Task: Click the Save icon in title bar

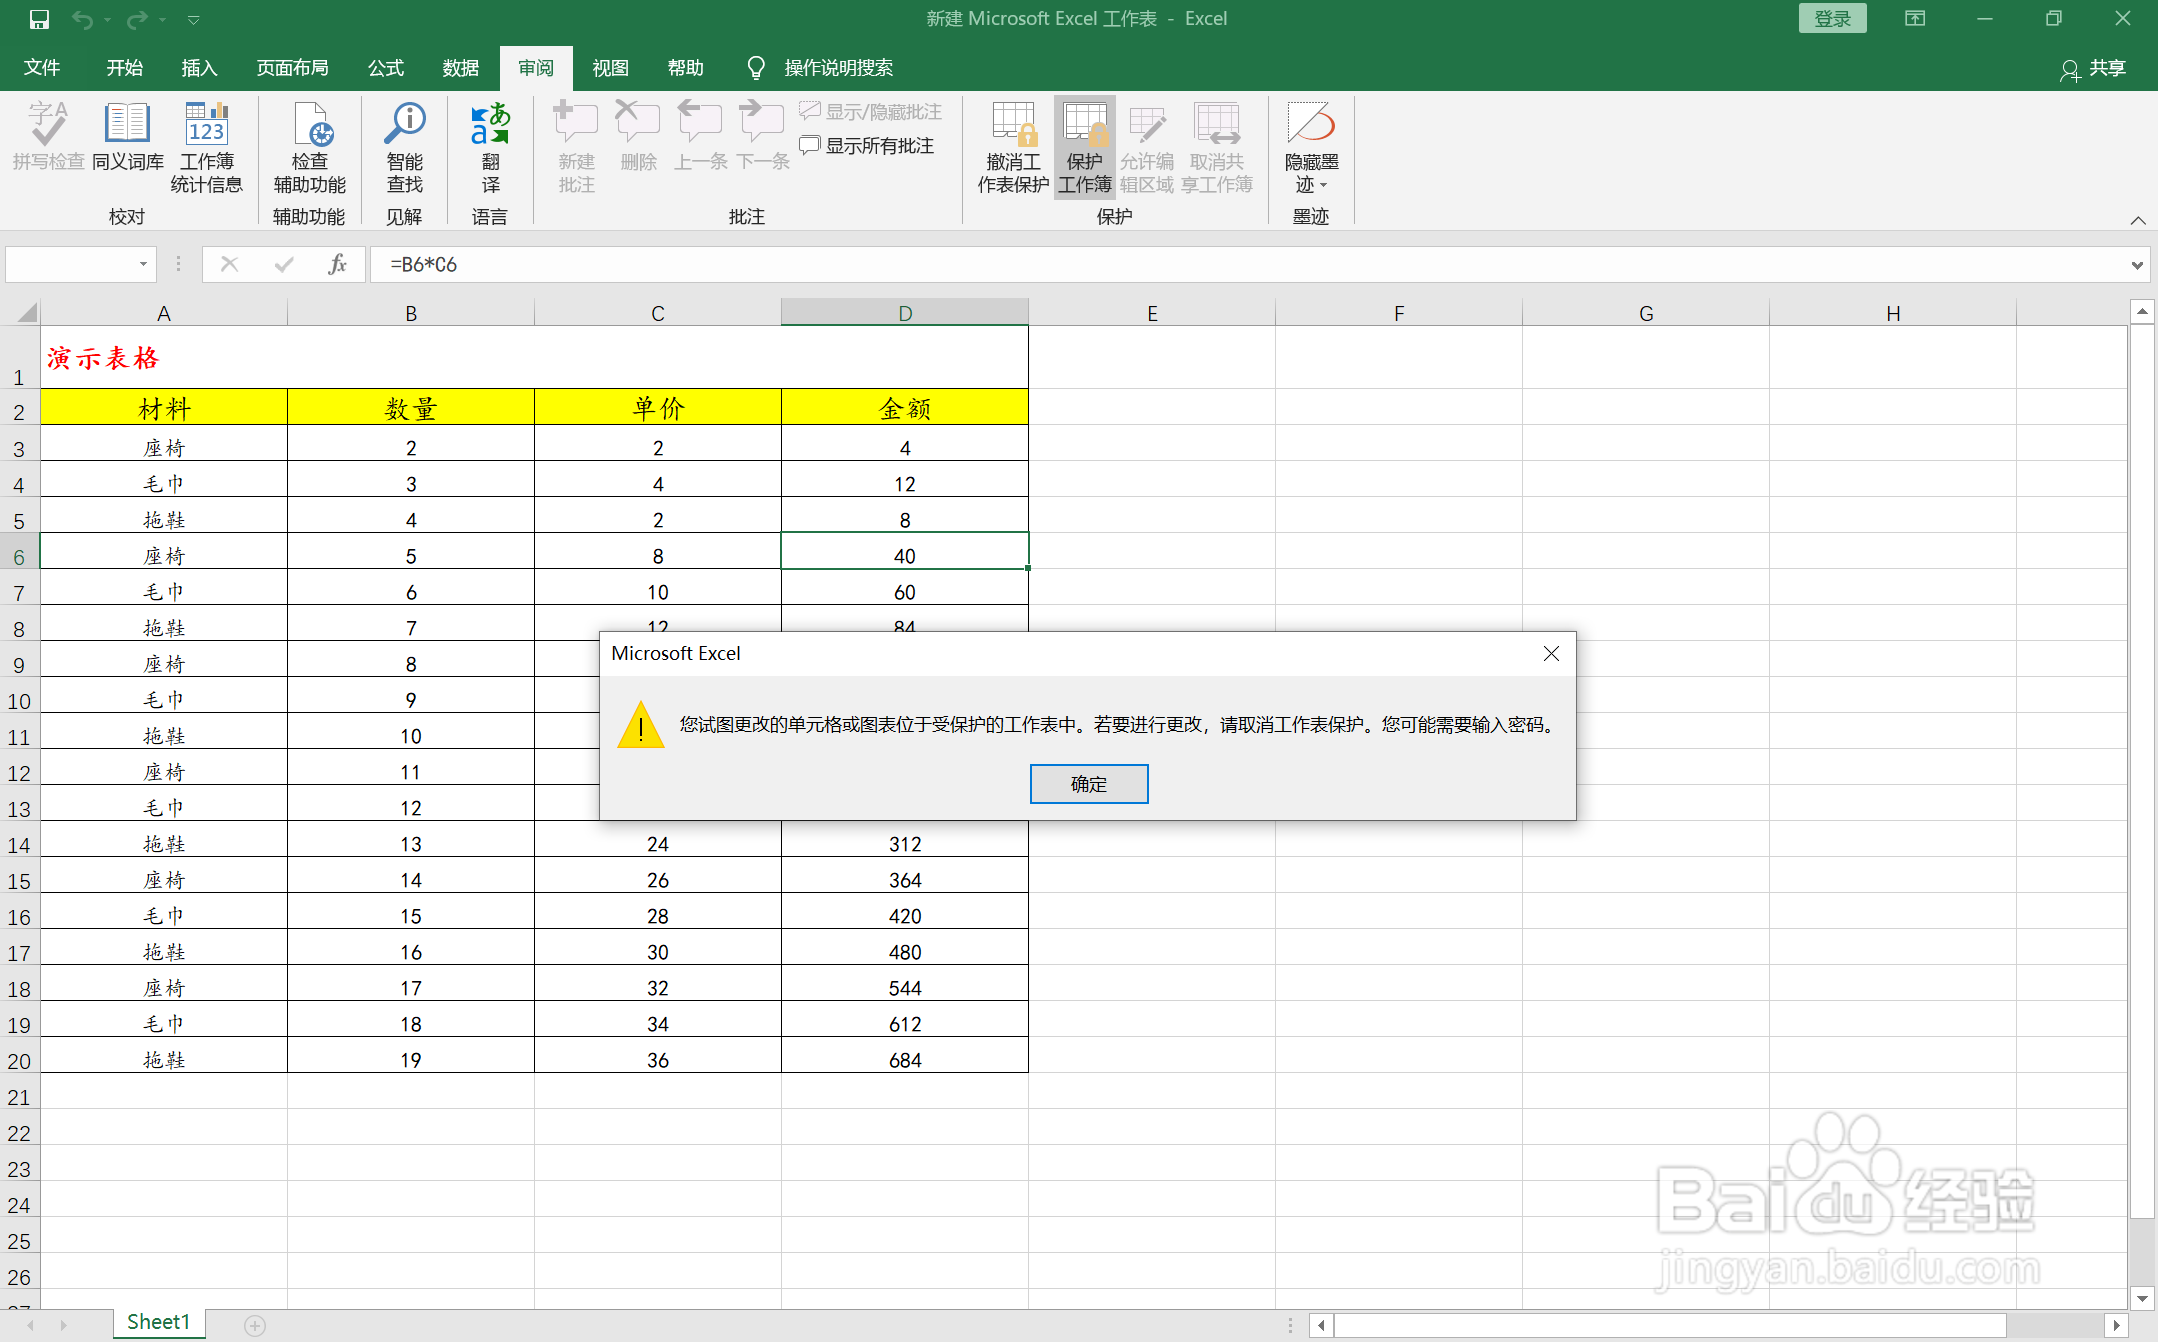Action: click(39, 19)
